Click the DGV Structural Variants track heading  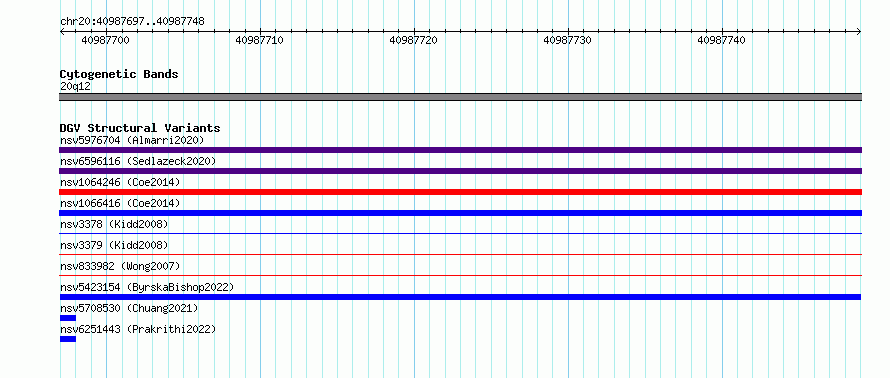coord(140,128)
